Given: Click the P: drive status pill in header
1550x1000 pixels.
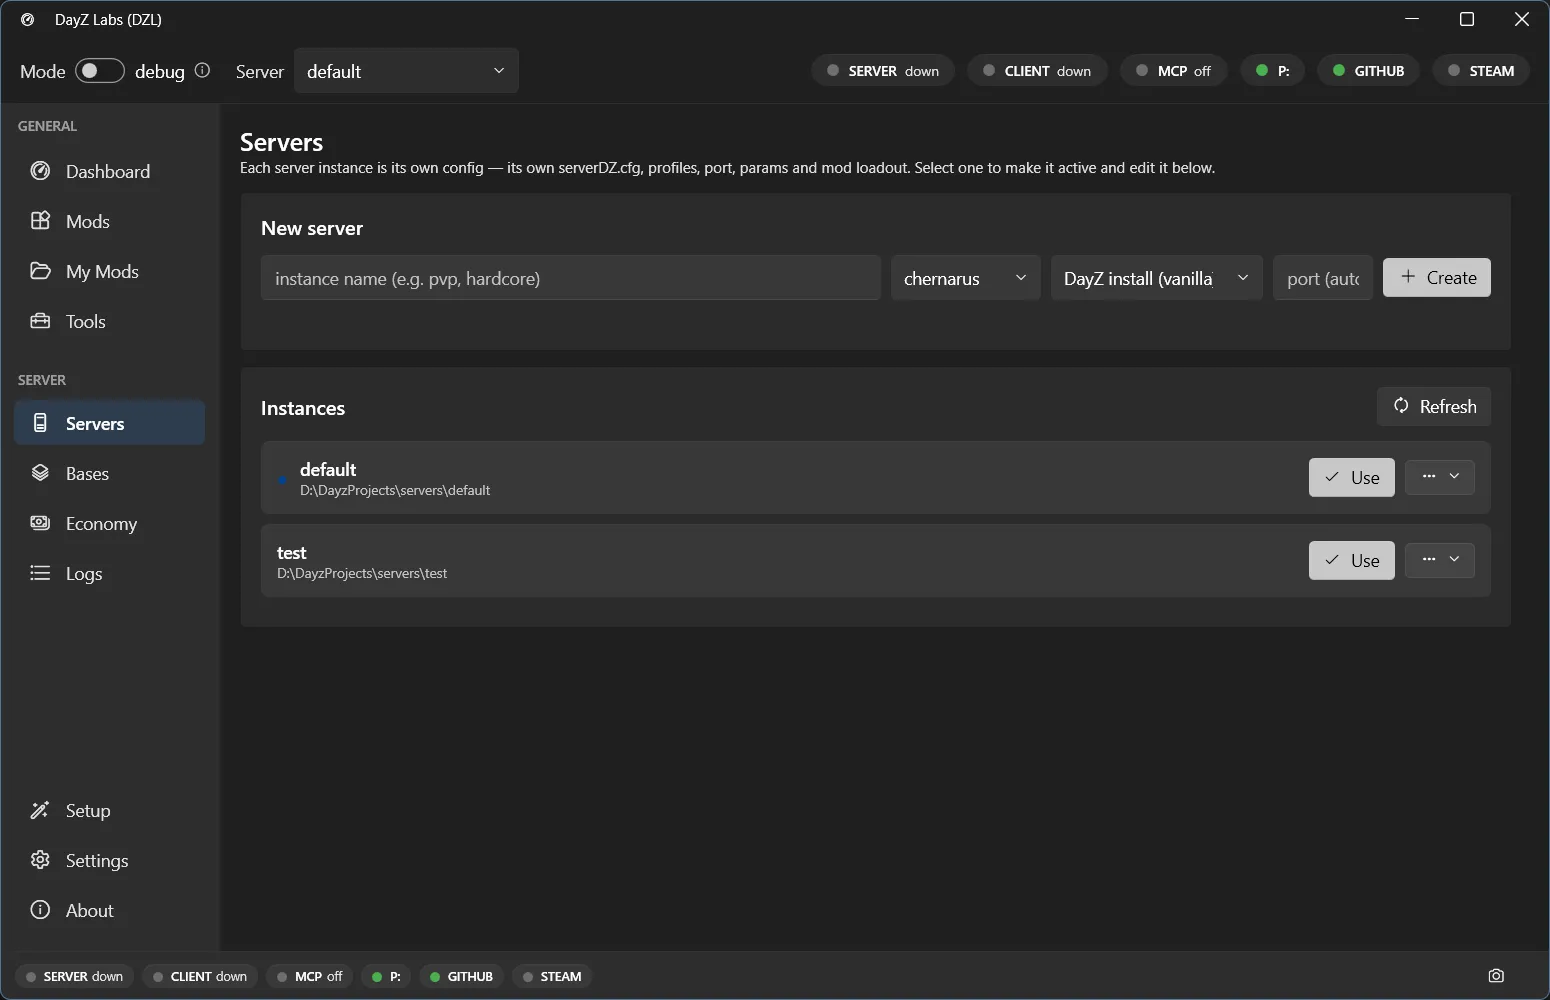Looking at the screenshot, I should [x=1273, y=71].
